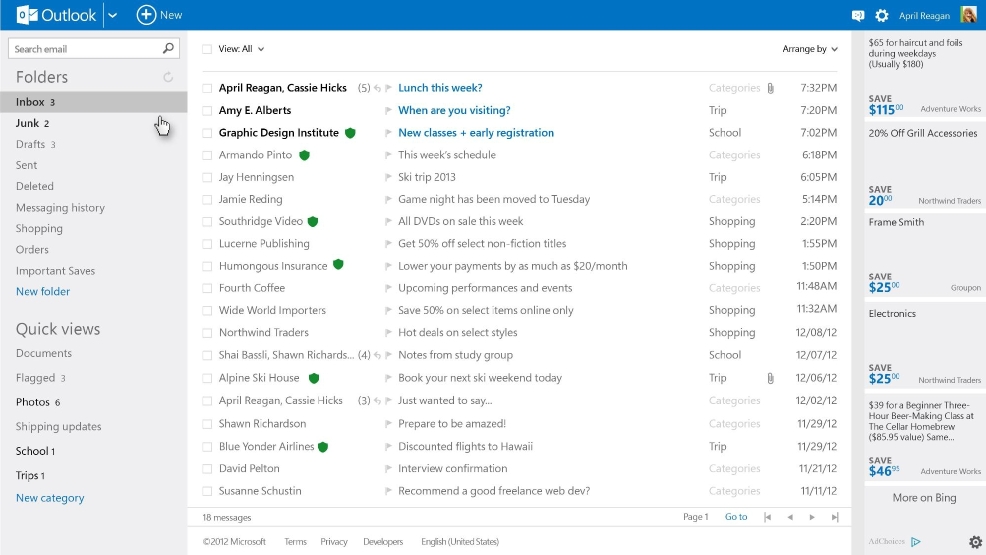
Task: Check the Amy E. Alberts message checkbox
Action: tap(207, 111)
